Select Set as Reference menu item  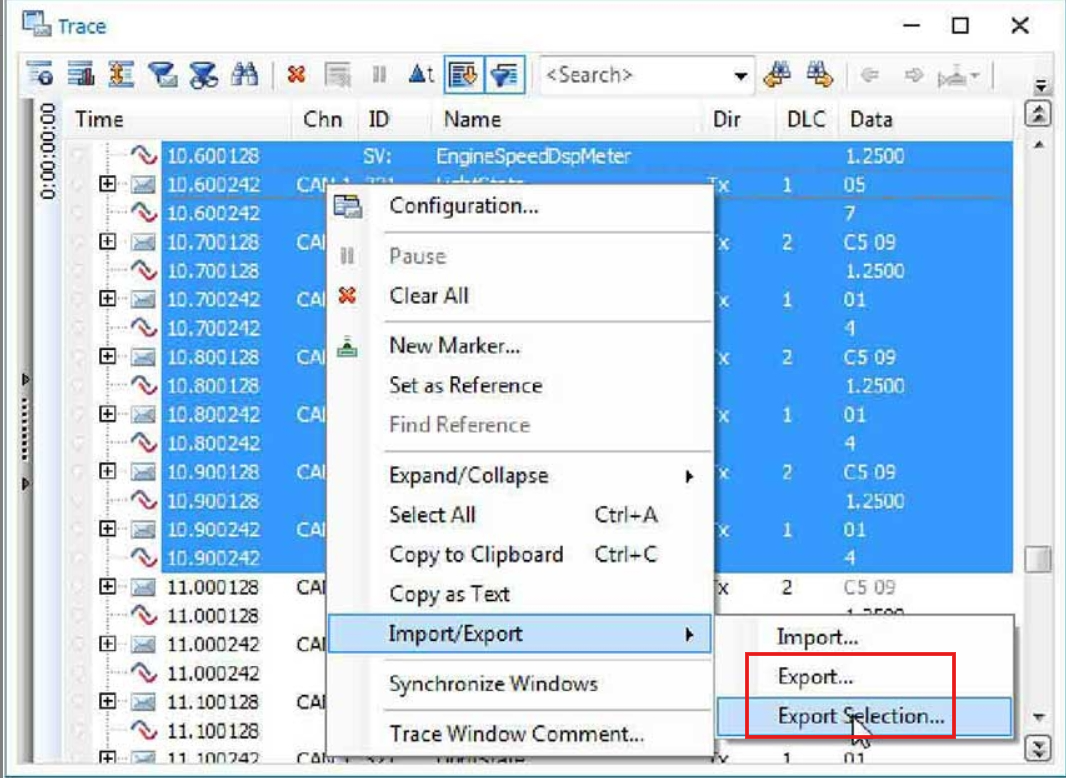pyautogui.click(x=520, y=385)
